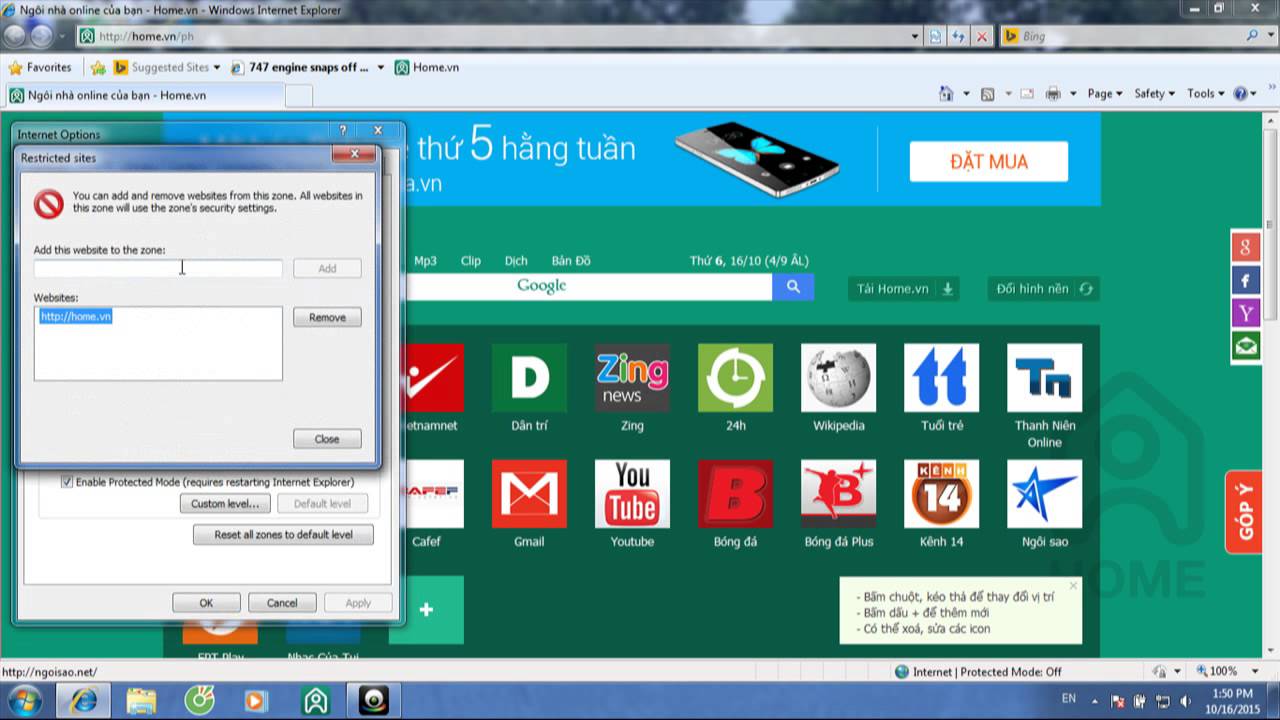Click the Refresh icon in address bar
1280x720 pixels.
tap(959, 36)
